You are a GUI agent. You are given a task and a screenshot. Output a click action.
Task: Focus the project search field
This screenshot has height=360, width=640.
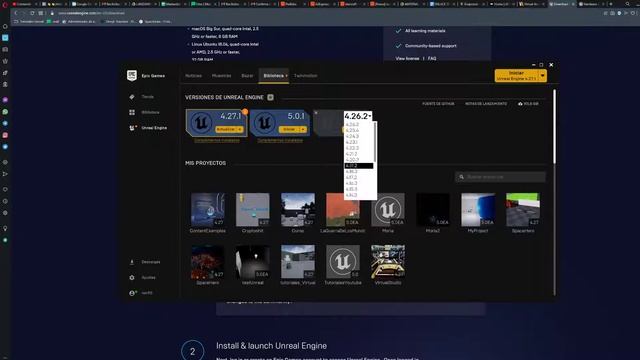[500, 177]
